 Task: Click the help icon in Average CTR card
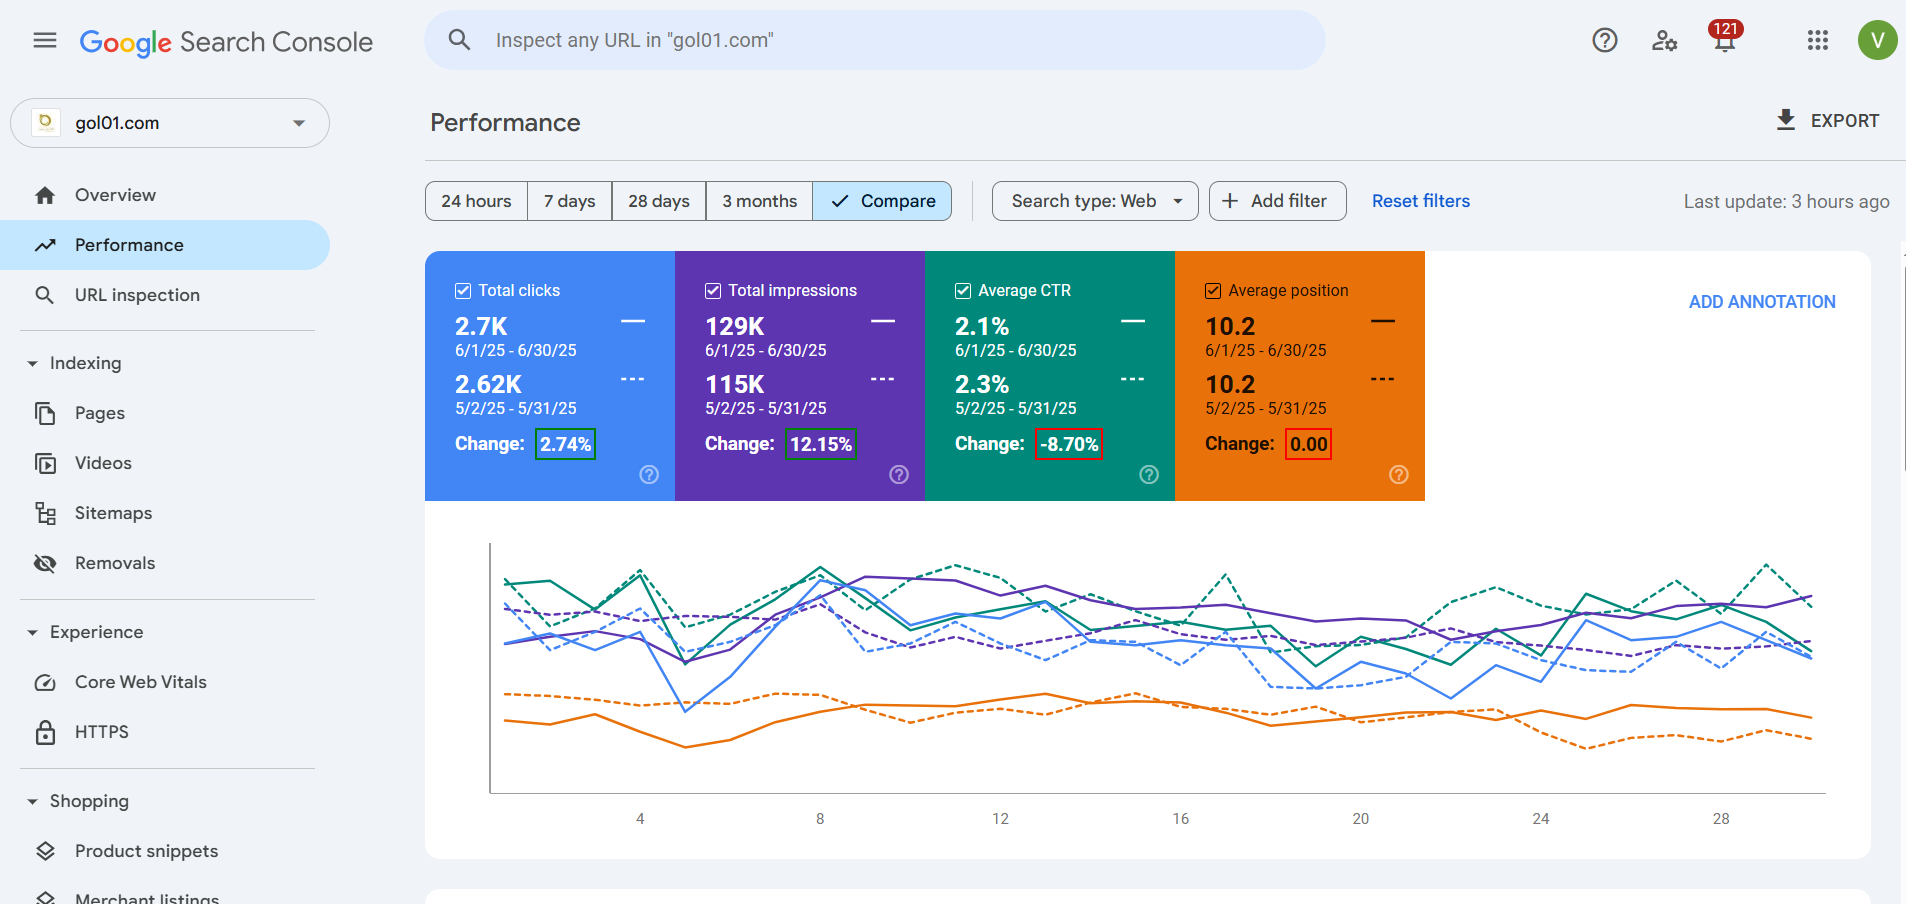tap(1149, 474)
